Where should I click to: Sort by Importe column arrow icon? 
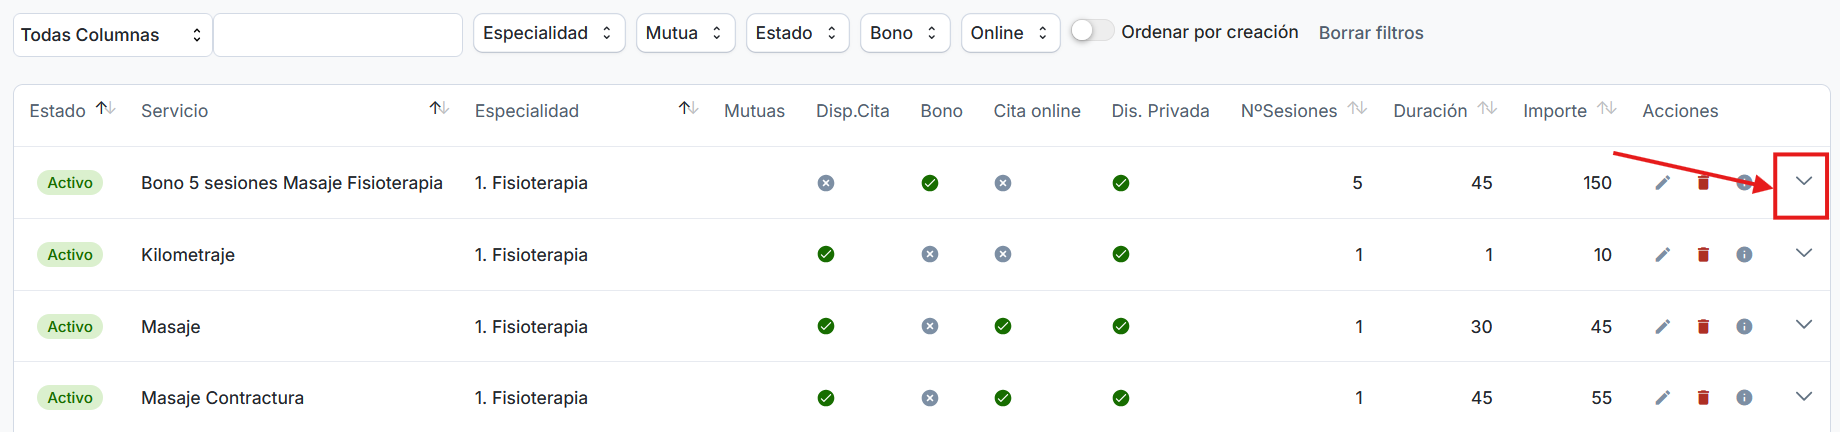point(1606,109)
